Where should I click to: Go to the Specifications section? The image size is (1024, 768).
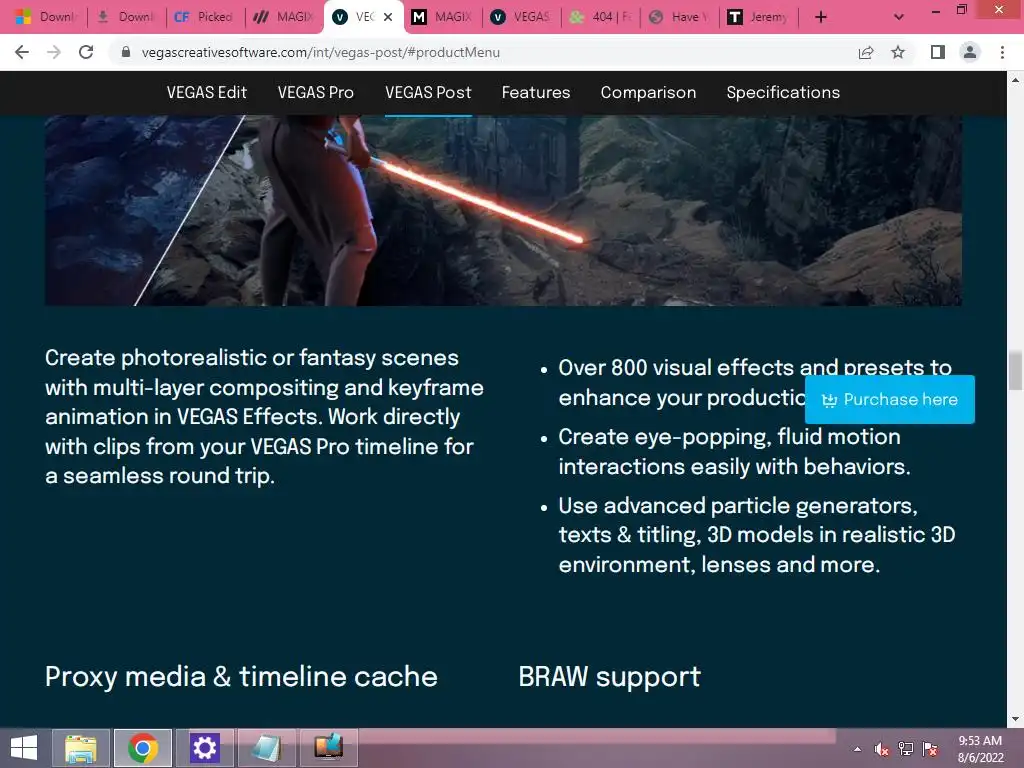click(x=783, y=93)
